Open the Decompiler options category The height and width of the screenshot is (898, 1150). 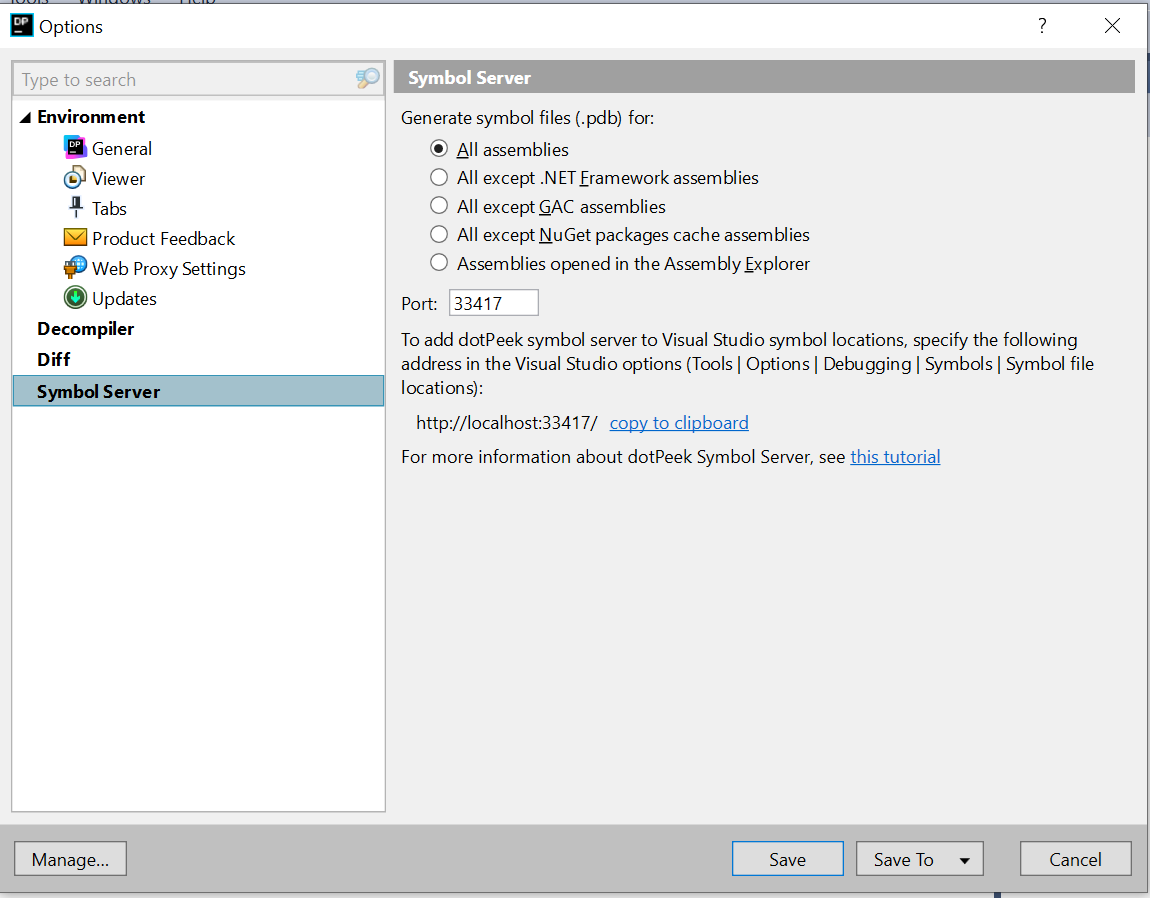tap(86, 329)
